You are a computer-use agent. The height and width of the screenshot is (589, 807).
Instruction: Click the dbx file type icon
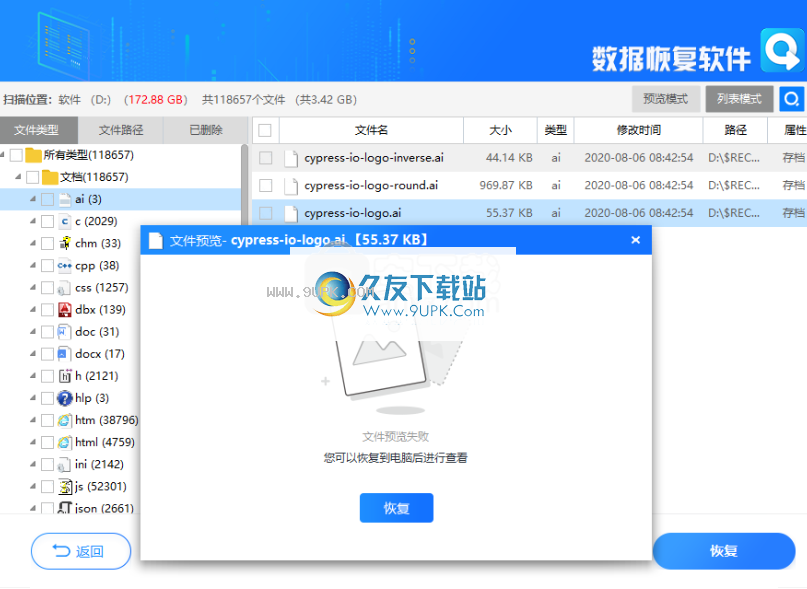pos(64,310)
